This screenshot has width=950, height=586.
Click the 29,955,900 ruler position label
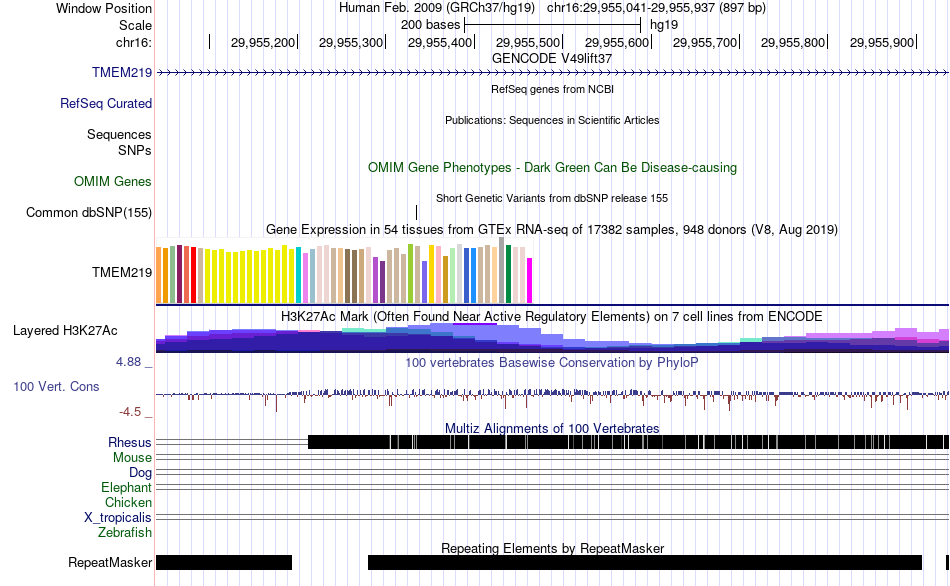882,42
